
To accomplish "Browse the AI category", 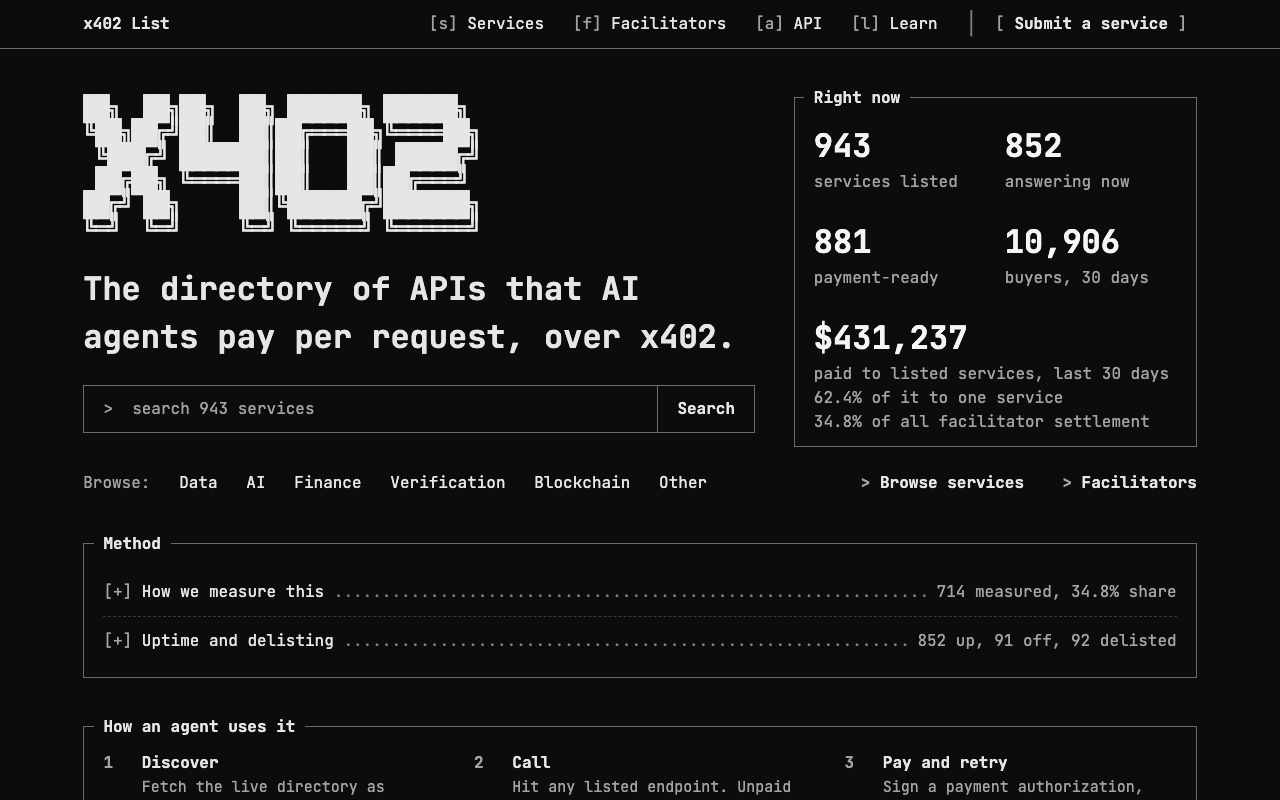I will point(256,482).
